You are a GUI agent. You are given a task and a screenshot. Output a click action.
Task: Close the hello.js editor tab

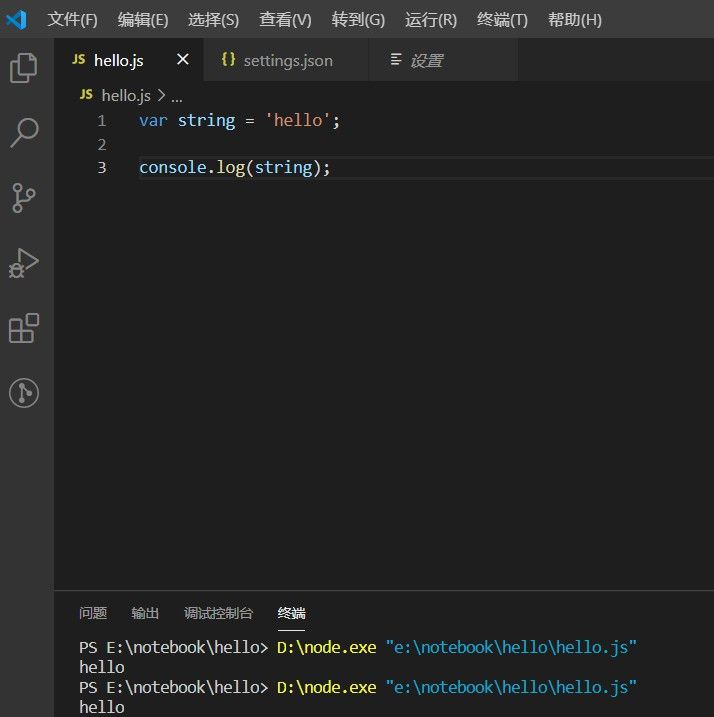point(182,60)
